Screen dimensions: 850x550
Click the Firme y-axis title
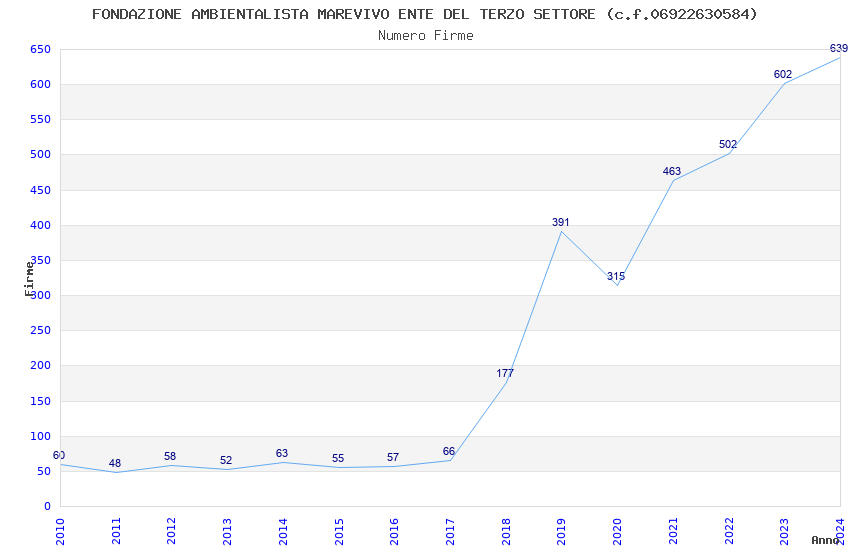coord(29,278)
